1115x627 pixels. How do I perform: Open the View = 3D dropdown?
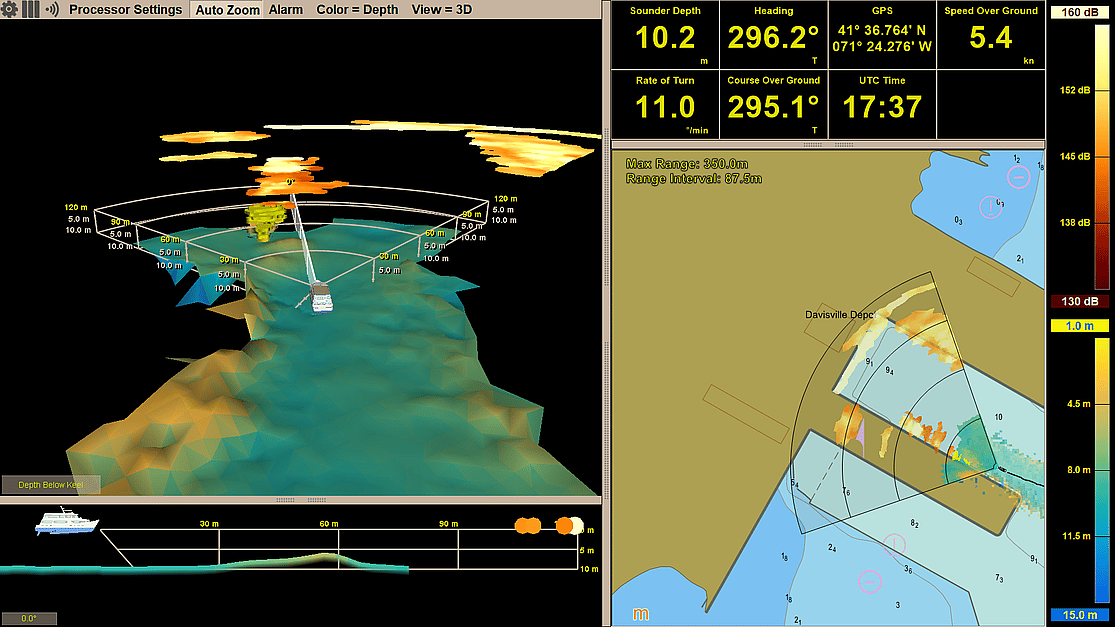pyautogui.click(x=442, y=10)
